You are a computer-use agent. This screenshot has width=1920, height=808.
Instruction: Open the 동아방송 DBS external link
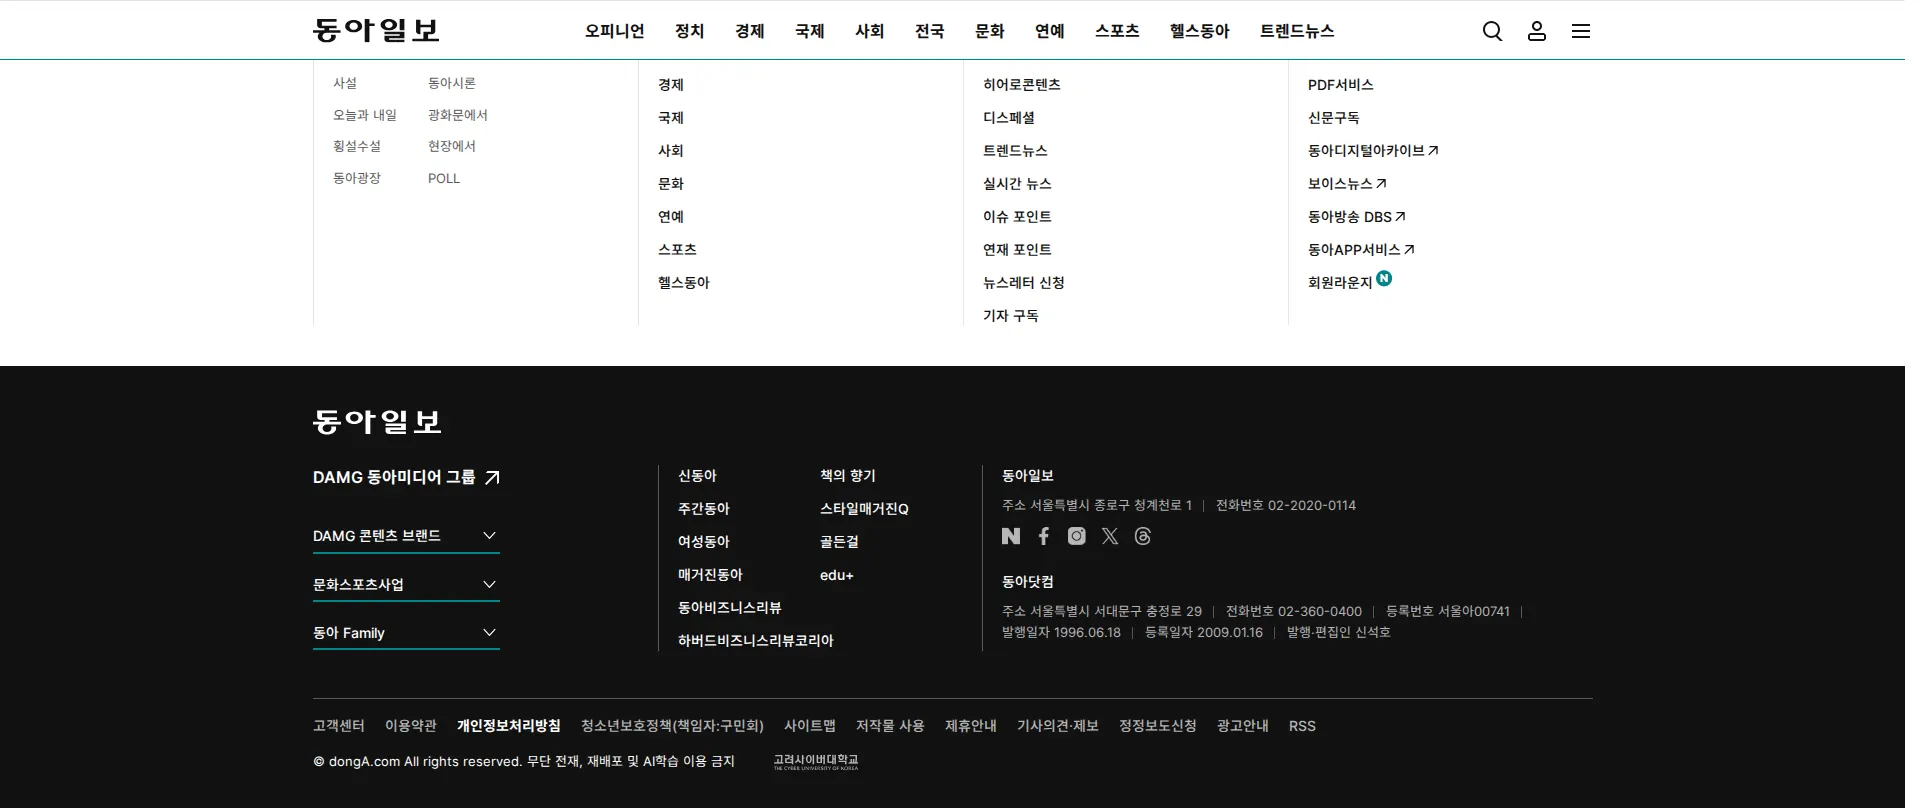click(x=1357, y=217)
